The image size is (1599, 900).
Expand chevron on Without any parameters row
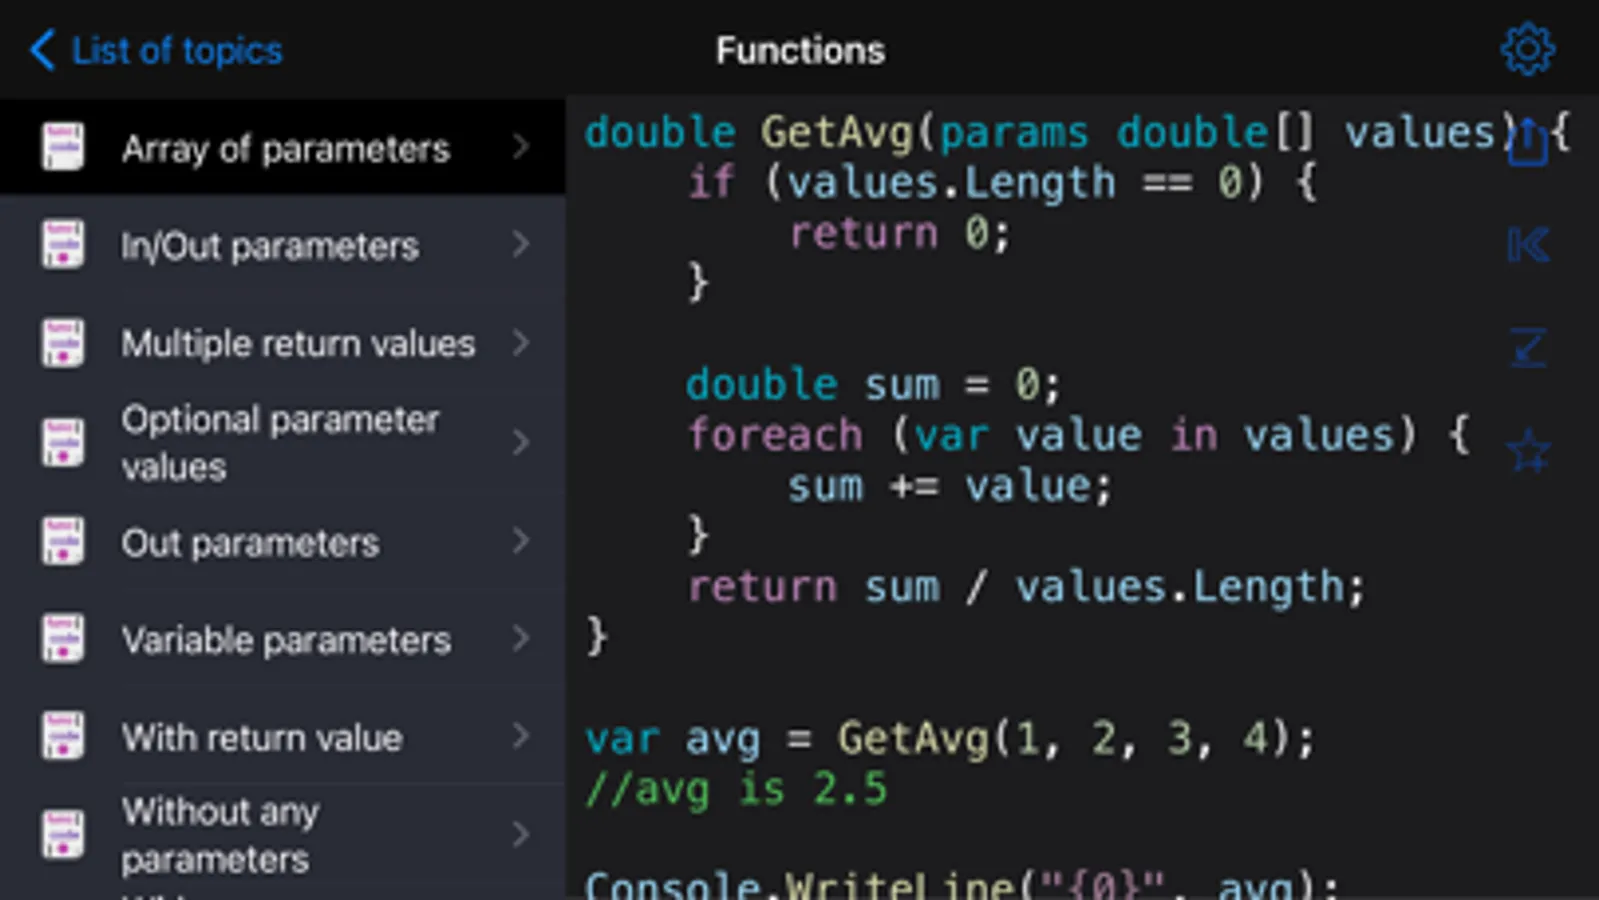tap(520, 835)
